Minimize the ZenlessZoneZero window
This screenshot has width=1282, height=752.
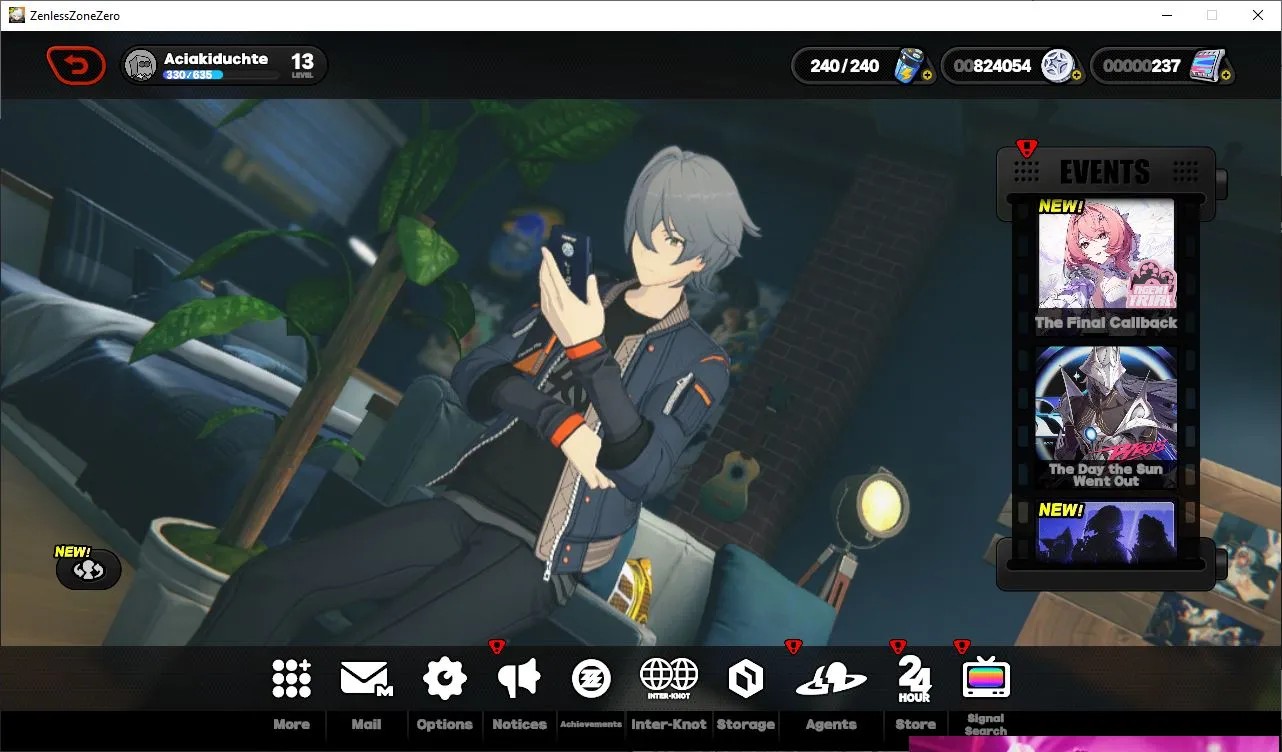coord(1167,15)
